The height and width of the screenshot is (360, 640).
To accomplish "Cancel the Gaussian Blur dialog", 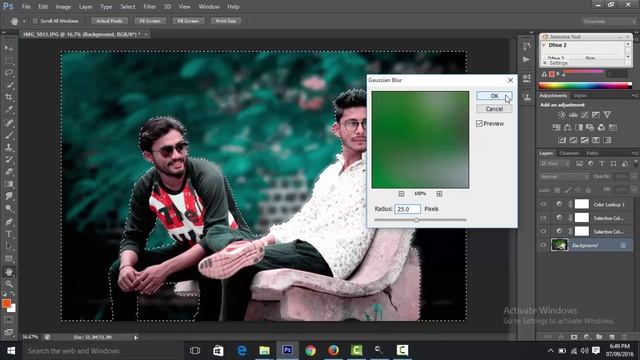I will point(494,109).
